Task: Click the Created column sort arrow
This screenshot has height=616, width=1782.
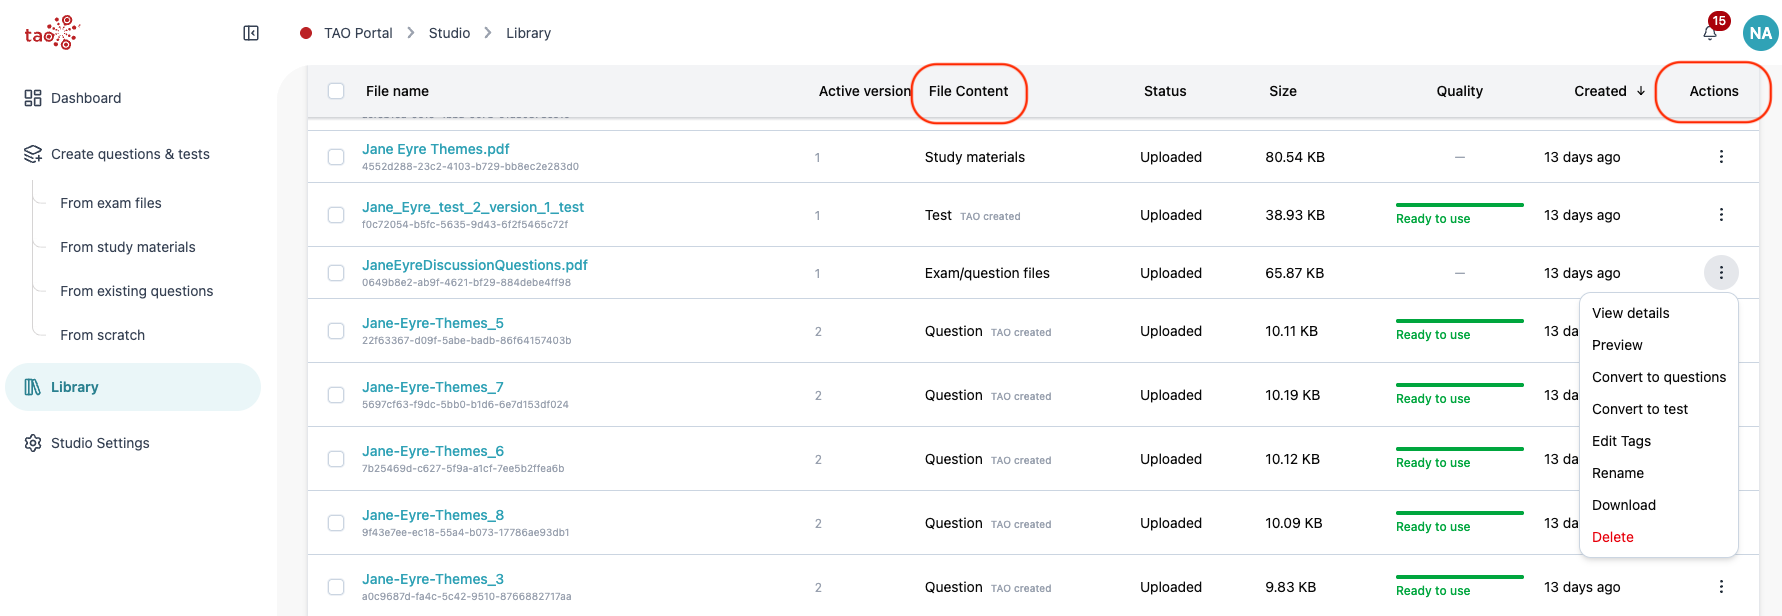Action: [x=1641, y=91]
